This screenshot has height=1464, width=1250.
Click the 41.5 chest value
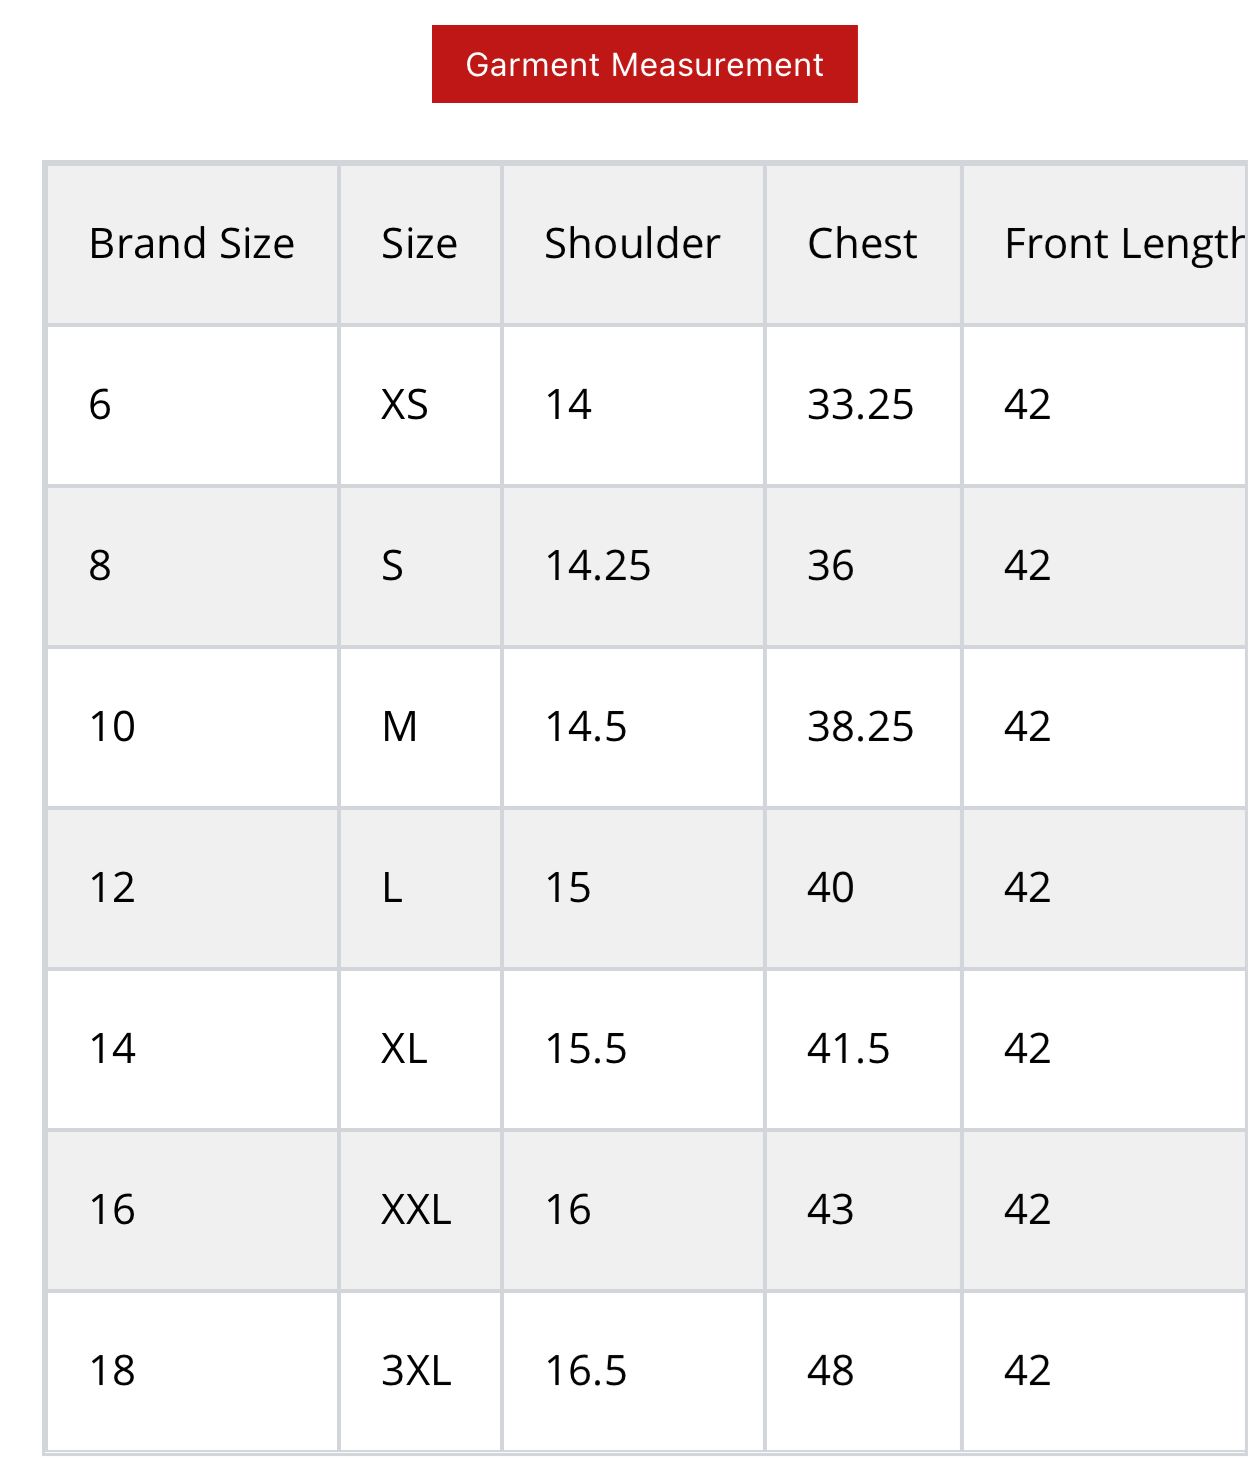click(x=848, y=1049)
